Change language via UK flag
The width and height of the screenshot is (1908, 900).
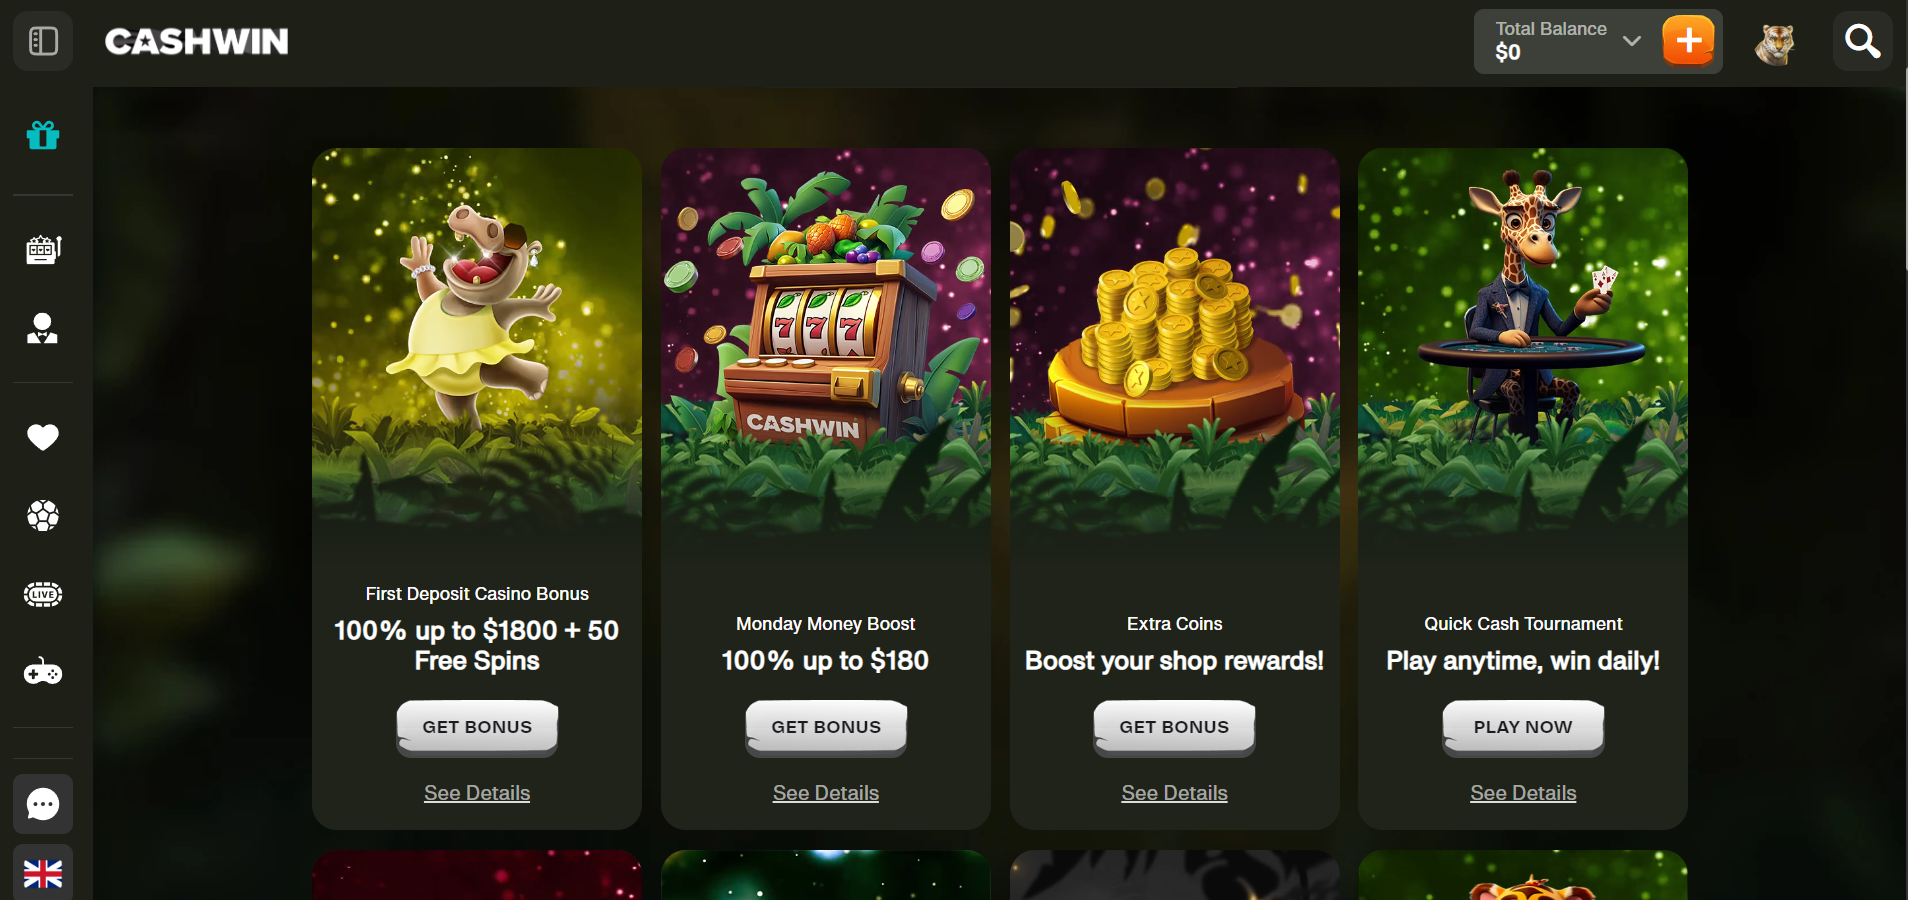click(x=43, y=873)
